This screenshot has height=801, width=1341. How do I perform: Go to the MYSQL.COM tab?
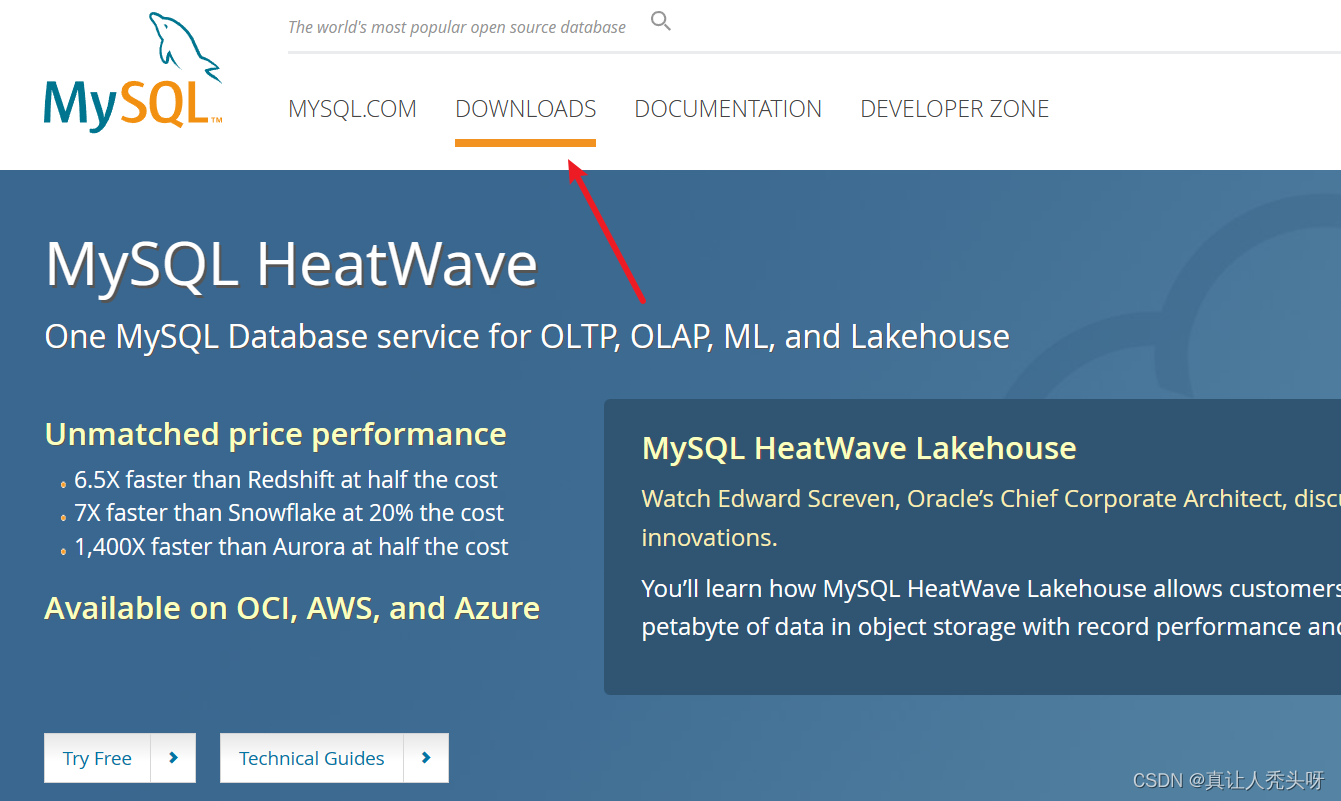point(352,109)
